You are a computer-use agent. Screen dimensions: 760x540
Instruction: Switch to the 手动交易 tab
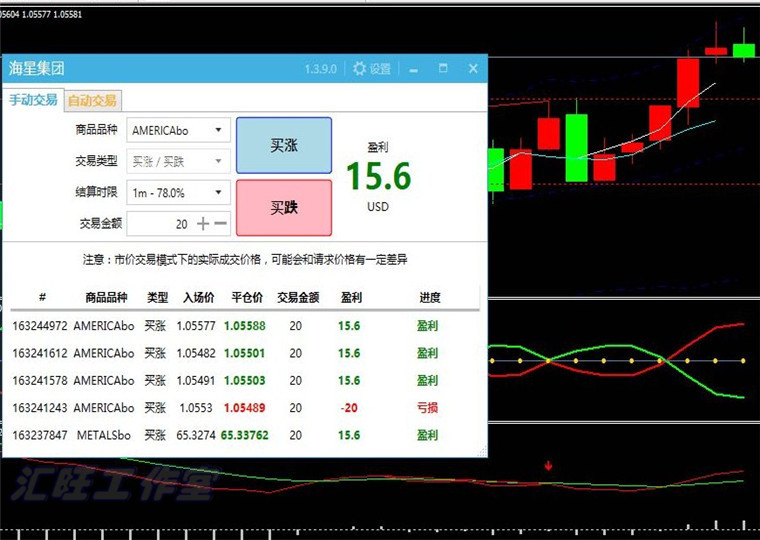(33, 100)
